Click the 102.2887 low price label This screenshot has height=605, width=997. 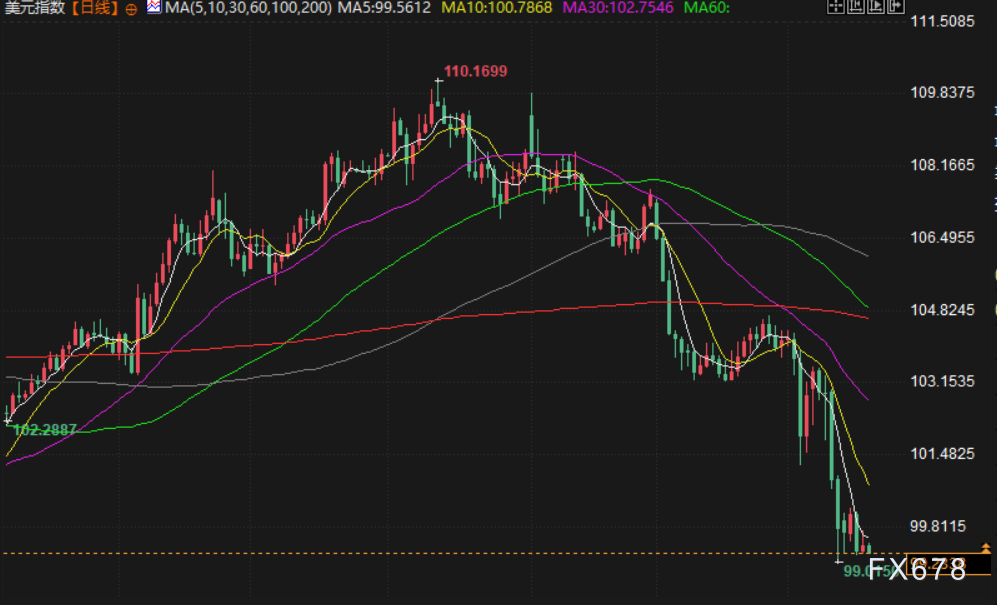(x=45, y=428)
